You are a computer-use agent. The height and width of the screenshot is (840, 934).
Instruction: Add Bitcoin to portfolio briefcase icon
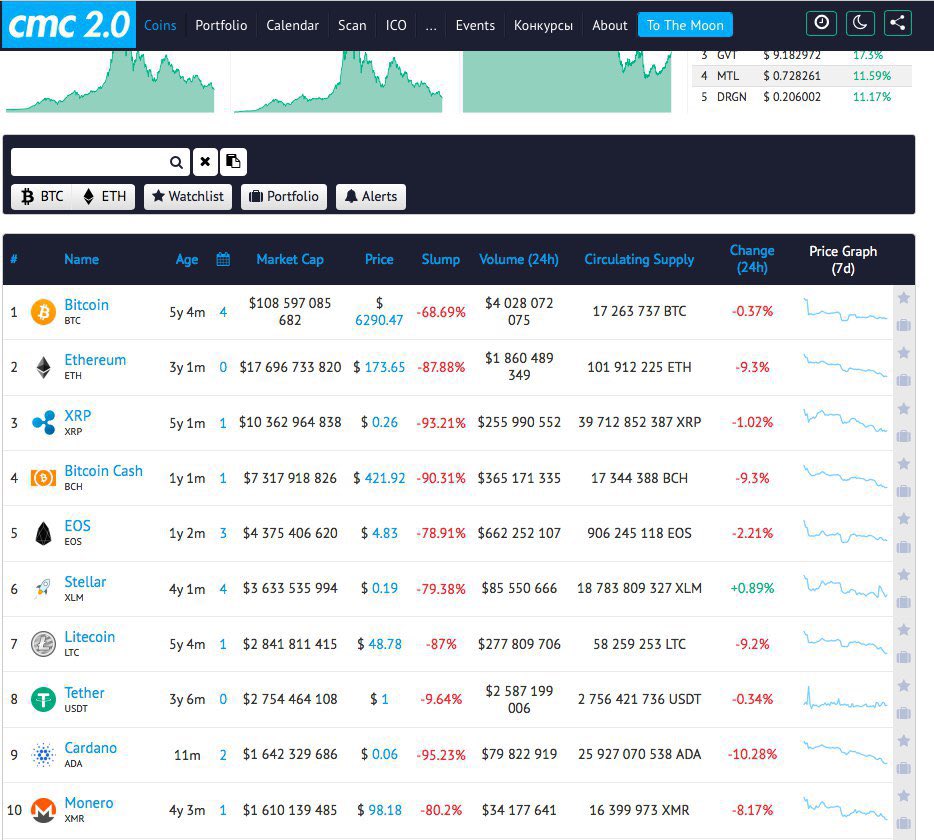[x=904, y=325]
